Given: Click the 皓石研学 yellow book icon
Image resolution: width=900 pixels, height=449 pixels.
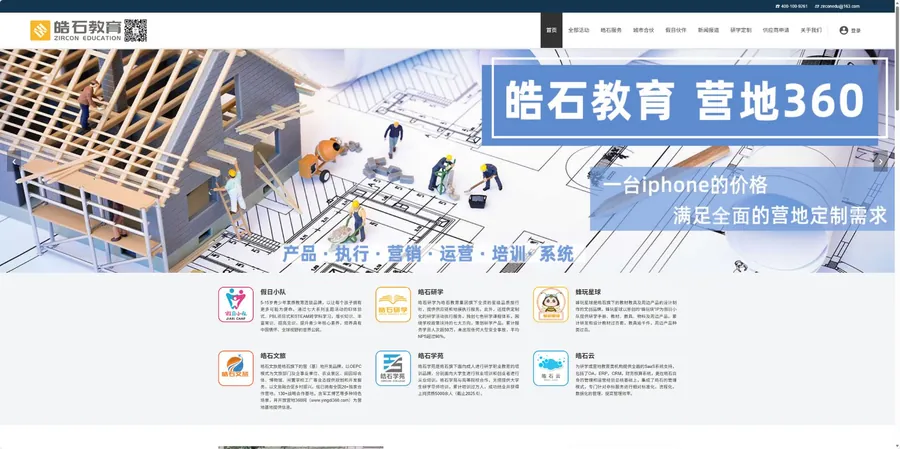Looking at the screenshot, I should (x=393, y=304).
